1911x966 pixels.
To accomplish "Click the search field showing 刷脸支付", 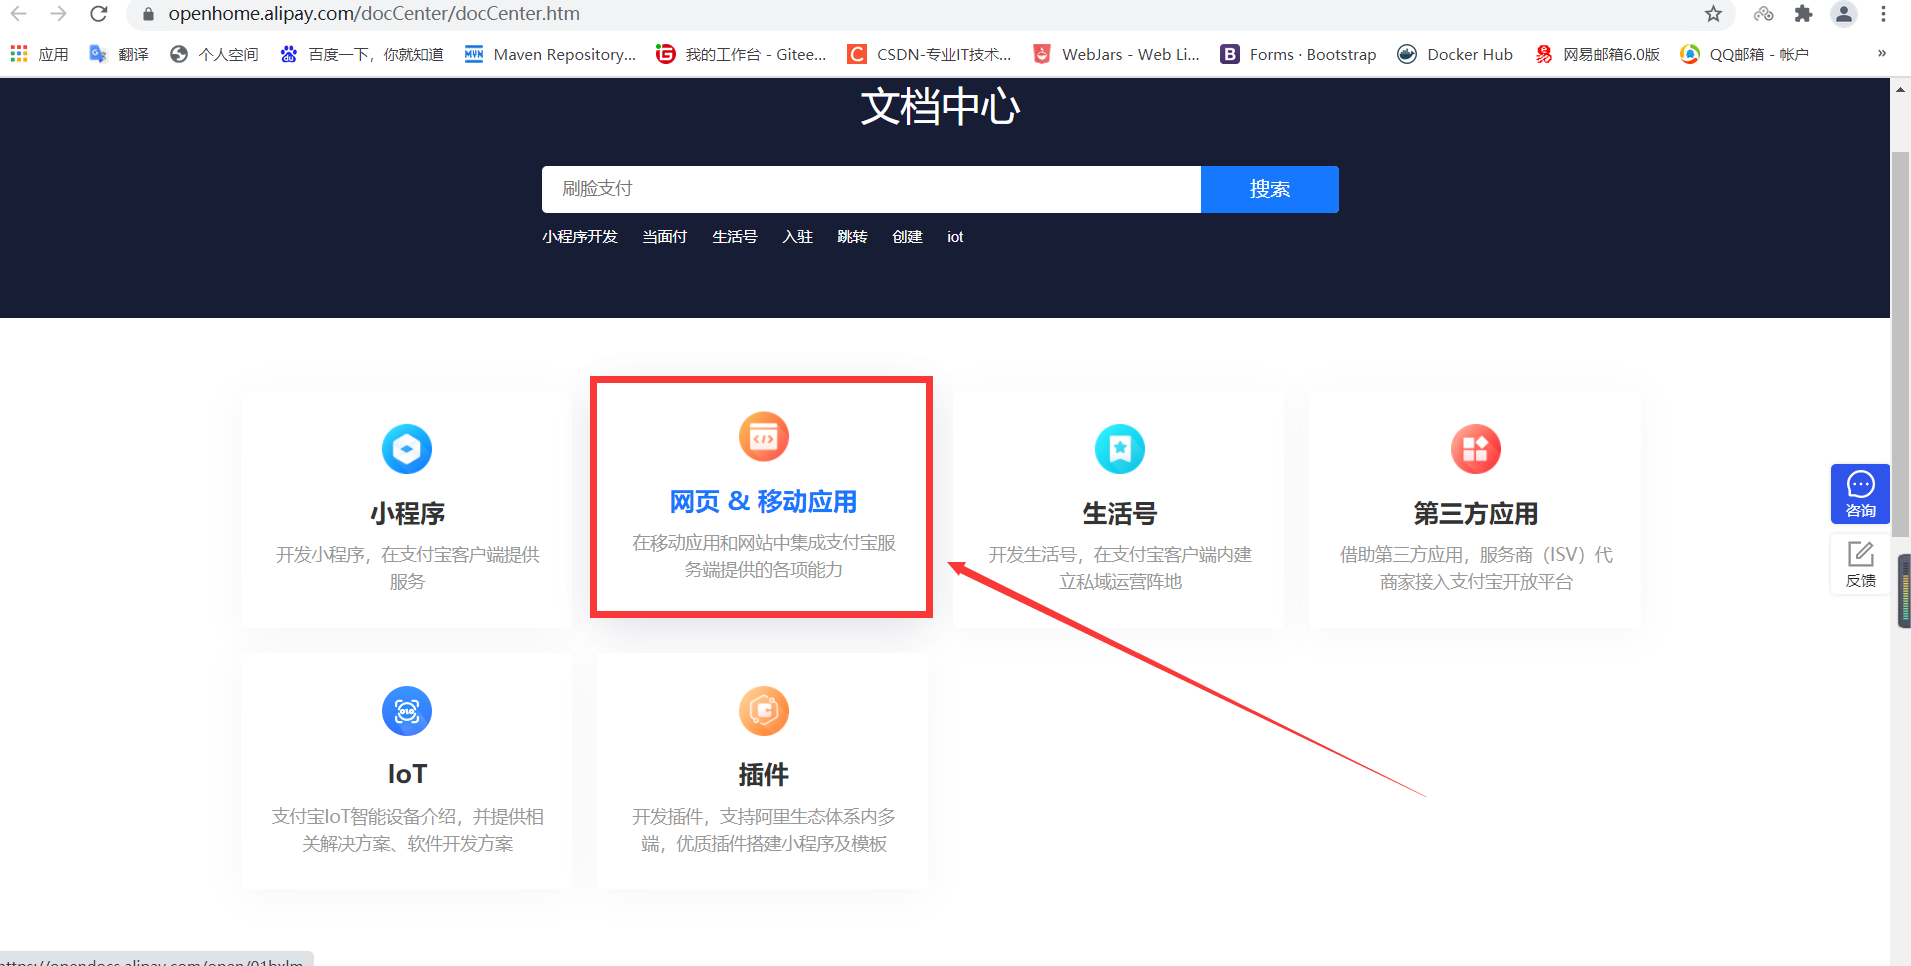I will point(871,189).
